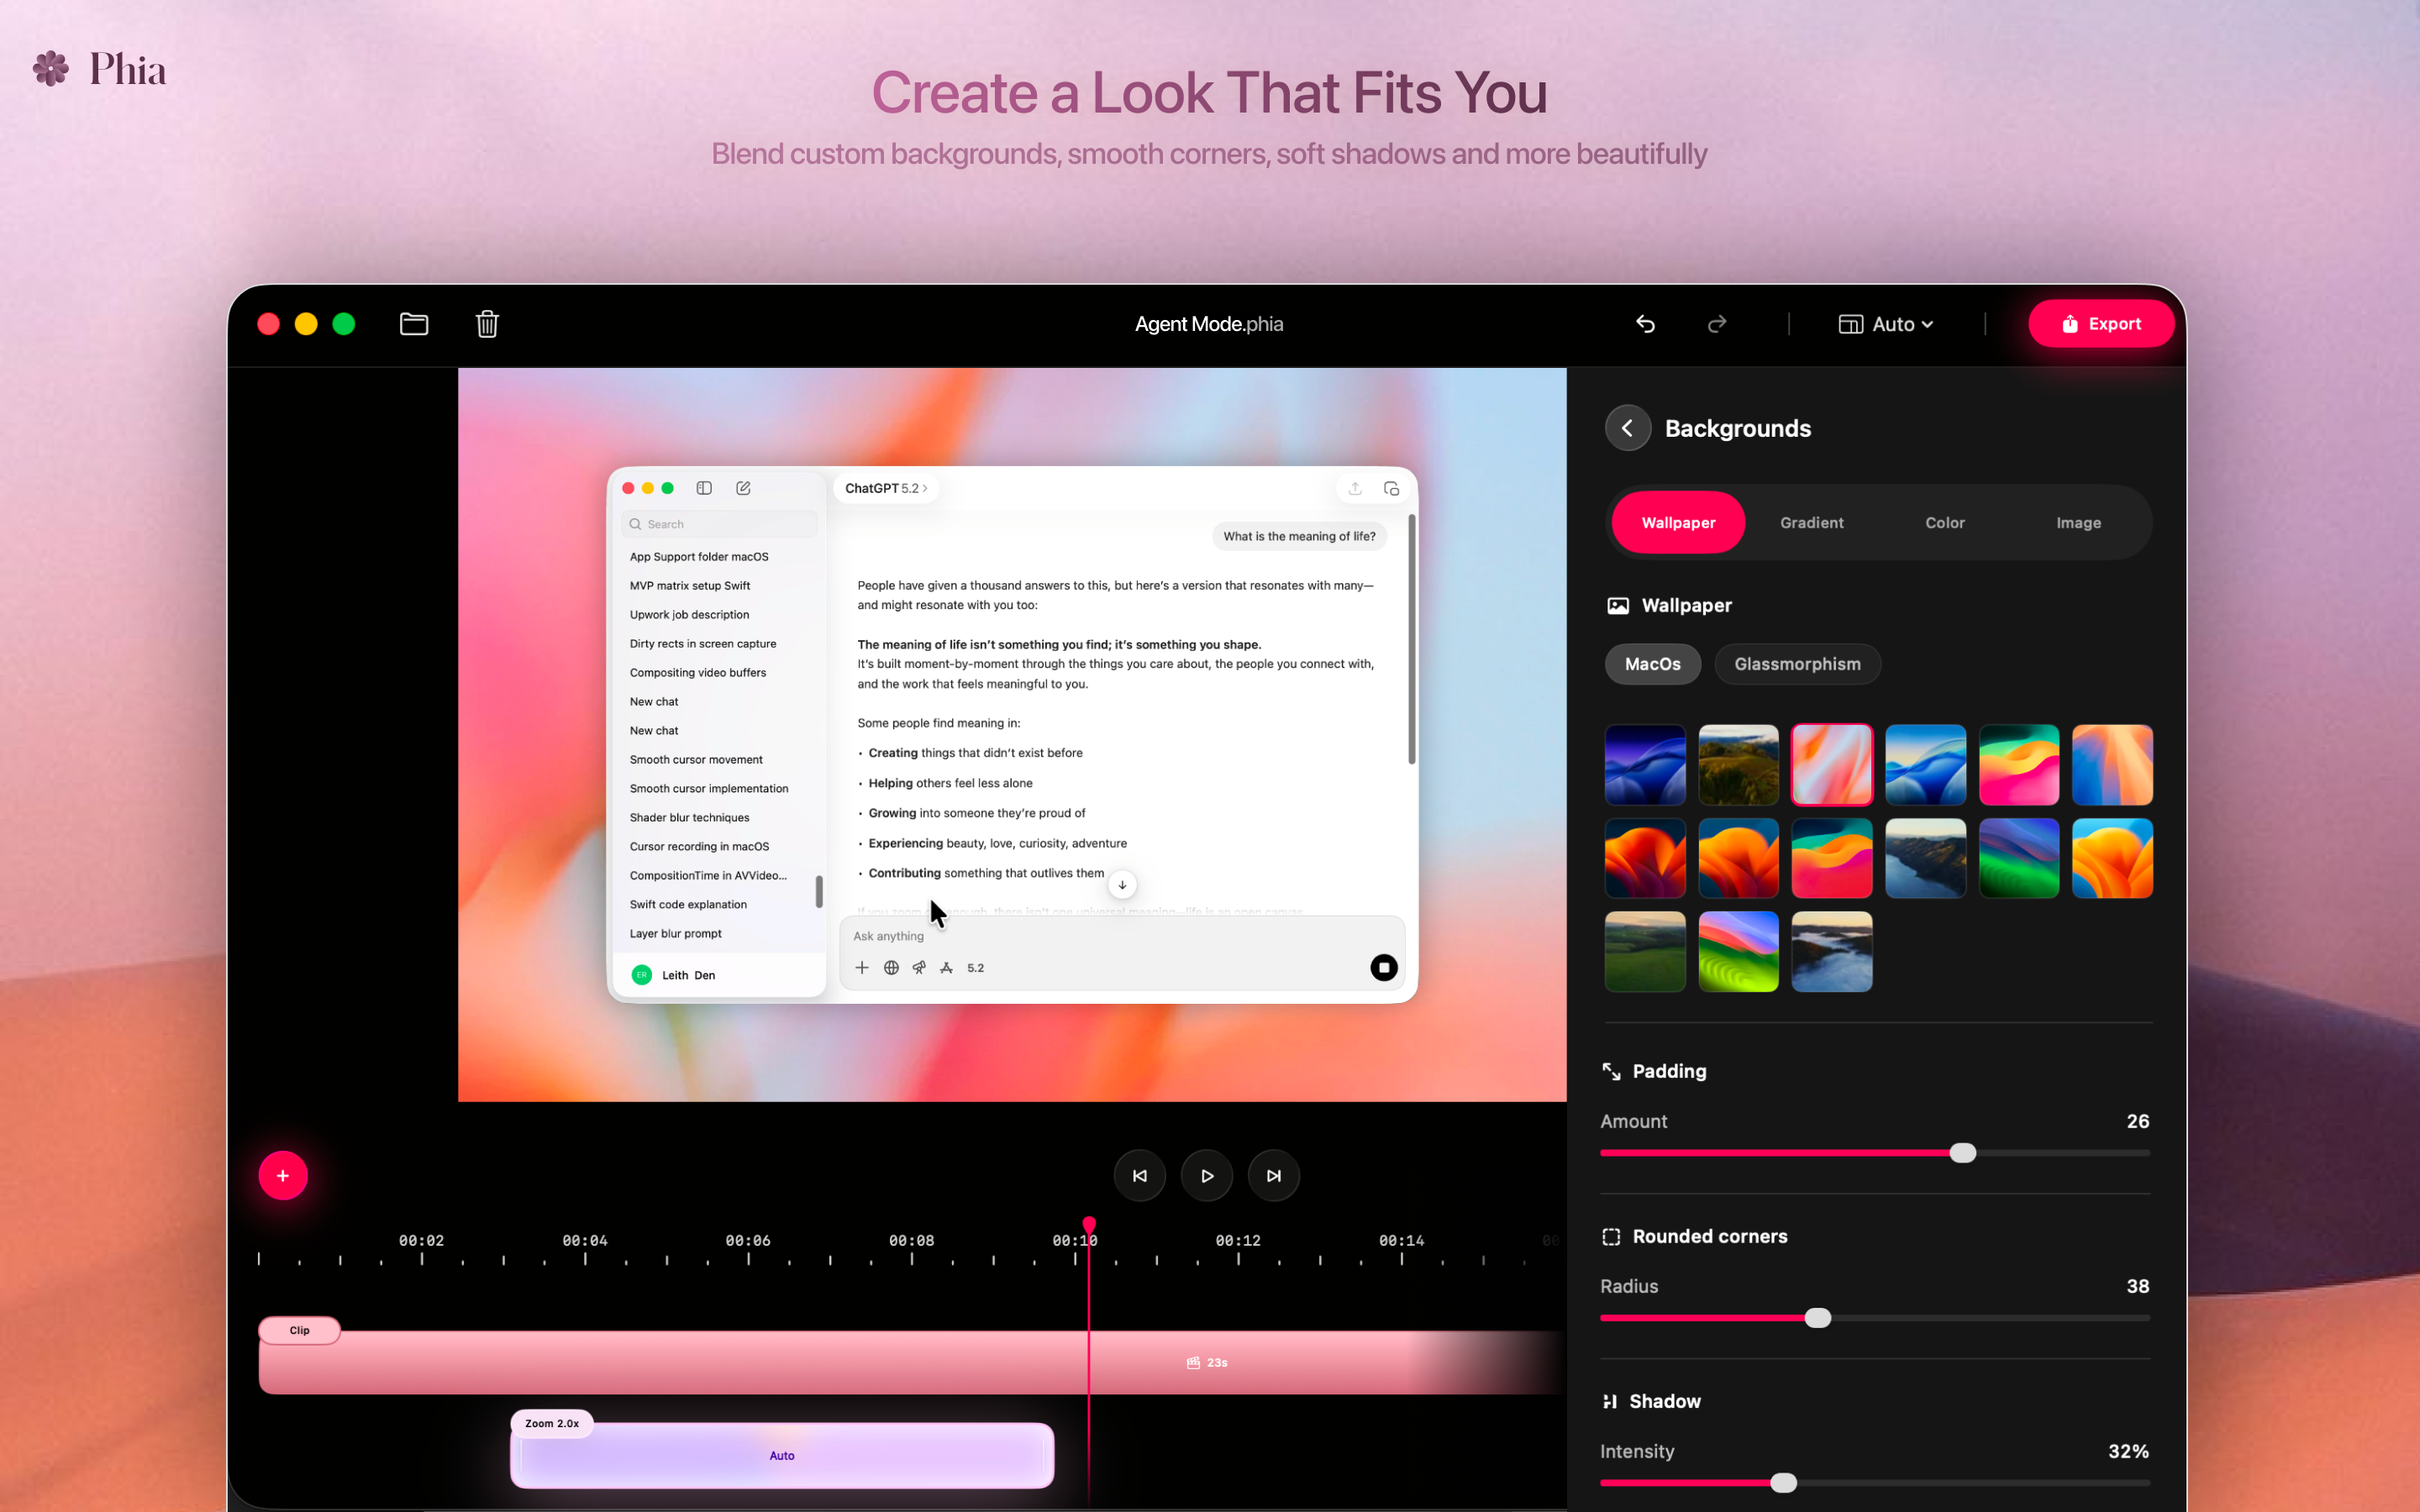Select the MacOs wallpaper category
This screenshot has width=2420, height=1512.
tap(1652, 663)
